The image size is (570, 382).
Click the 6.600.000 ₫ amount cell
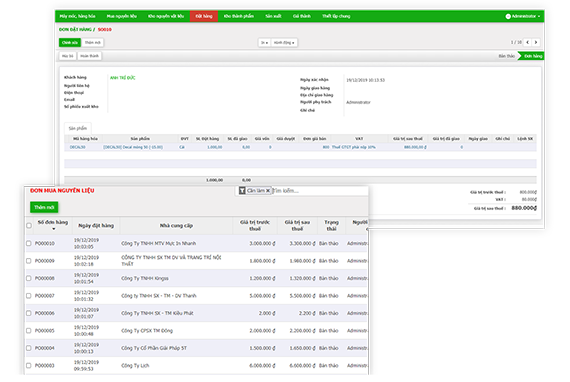pyautogui.click(x=302, y=366)
